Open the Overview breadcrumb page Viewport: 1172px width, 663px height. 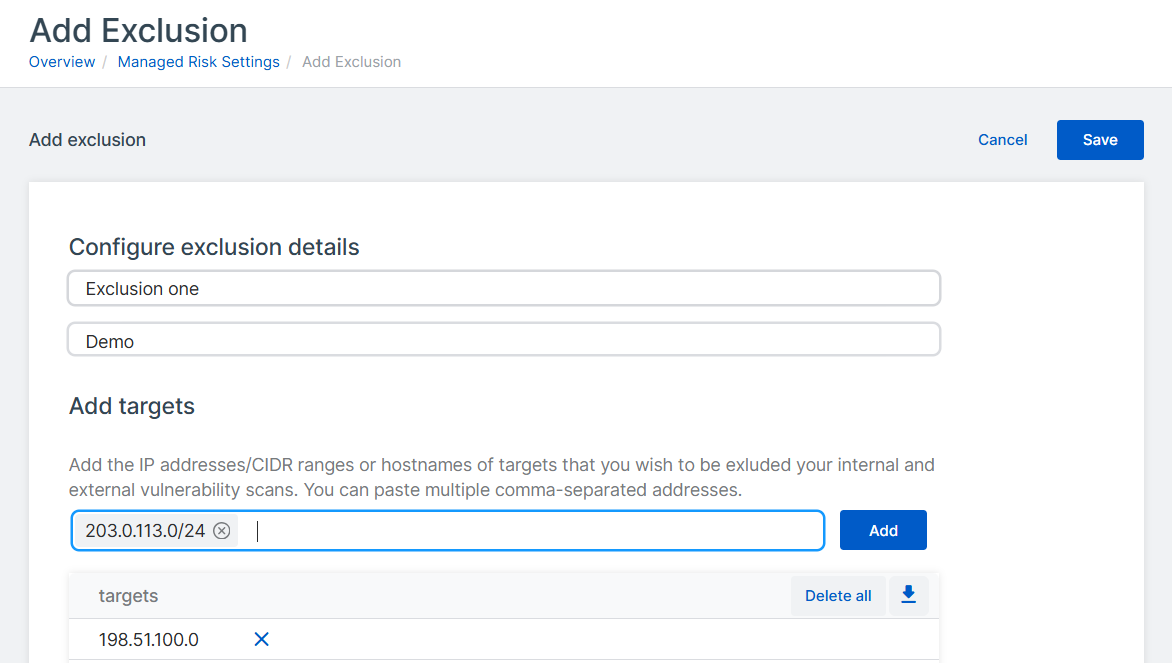(x=62, y=61)
